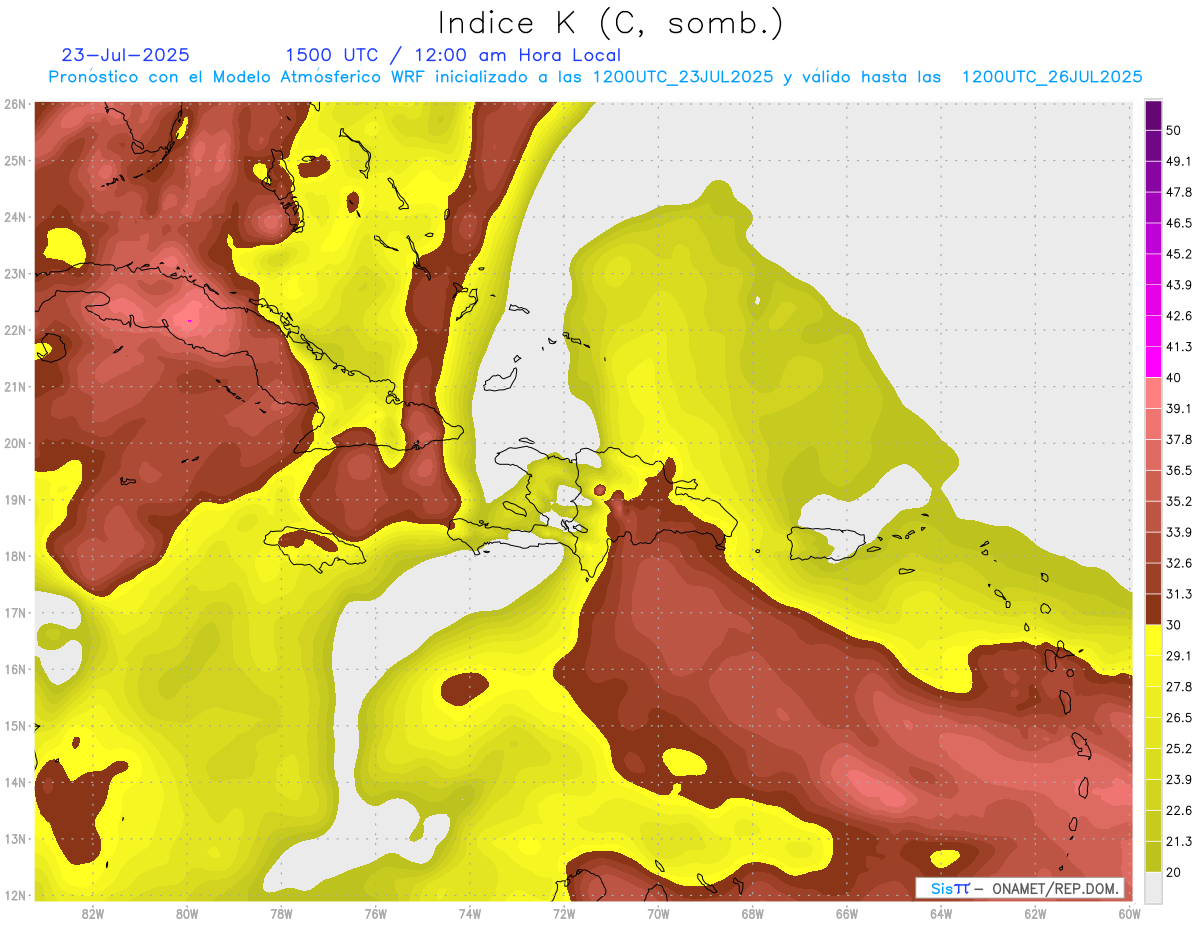Click the gray color bar segment below 20
Screen dimensions: 1200x927
point(1153,887)
